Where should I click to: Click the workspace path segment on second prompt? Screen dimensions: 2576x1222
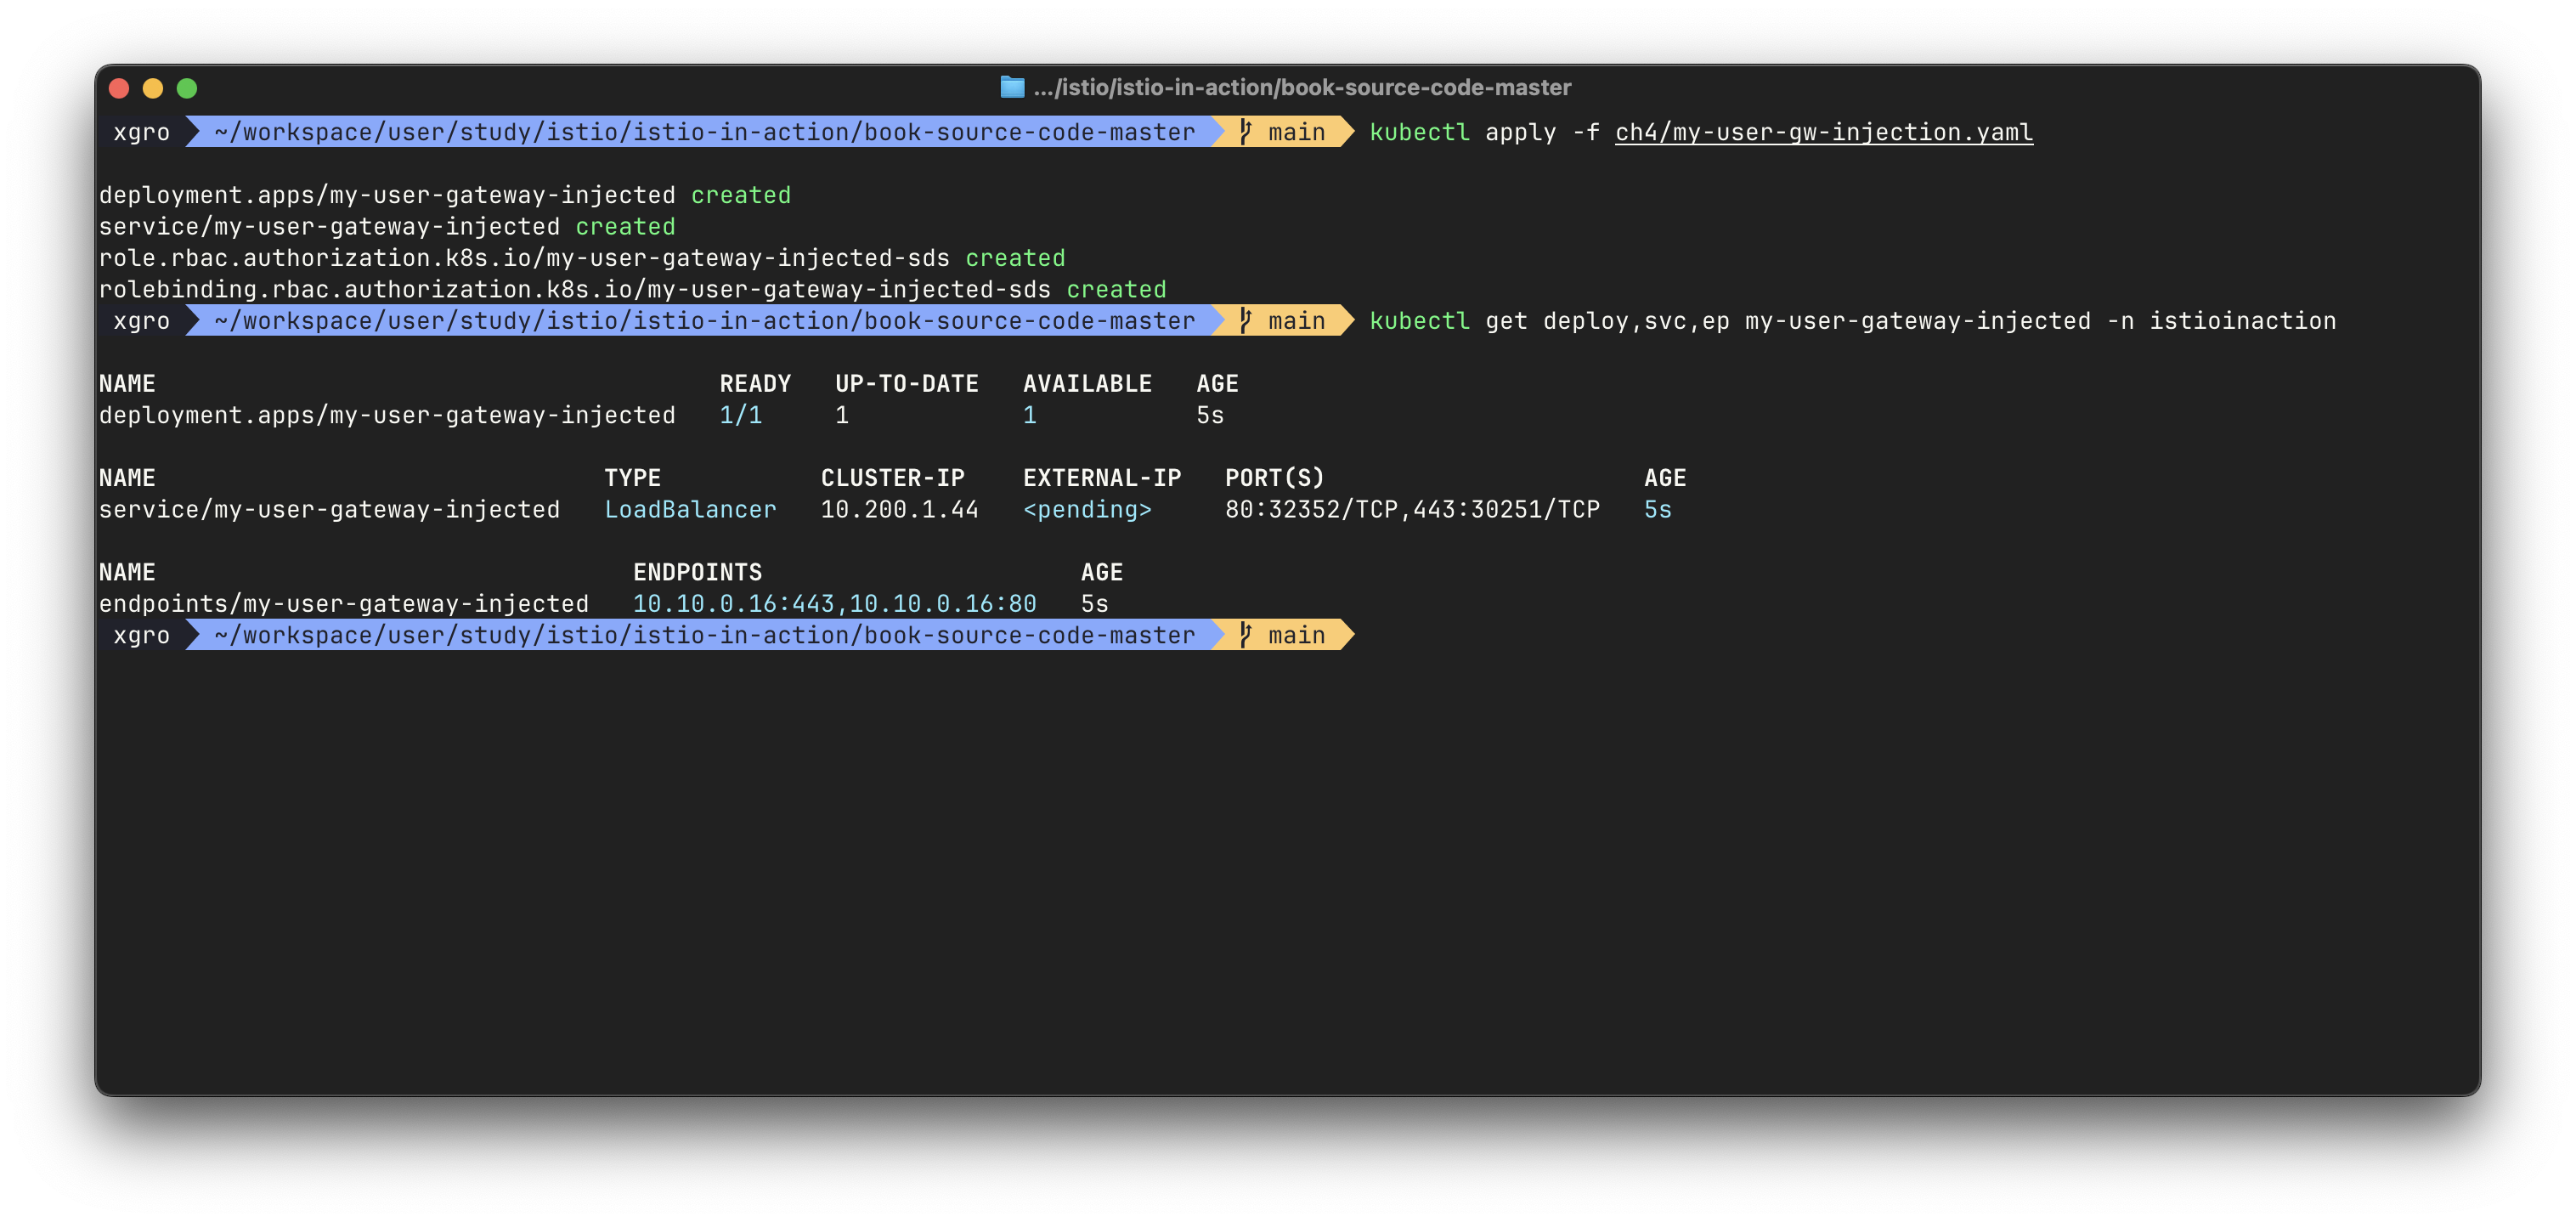tap(704, 321)
